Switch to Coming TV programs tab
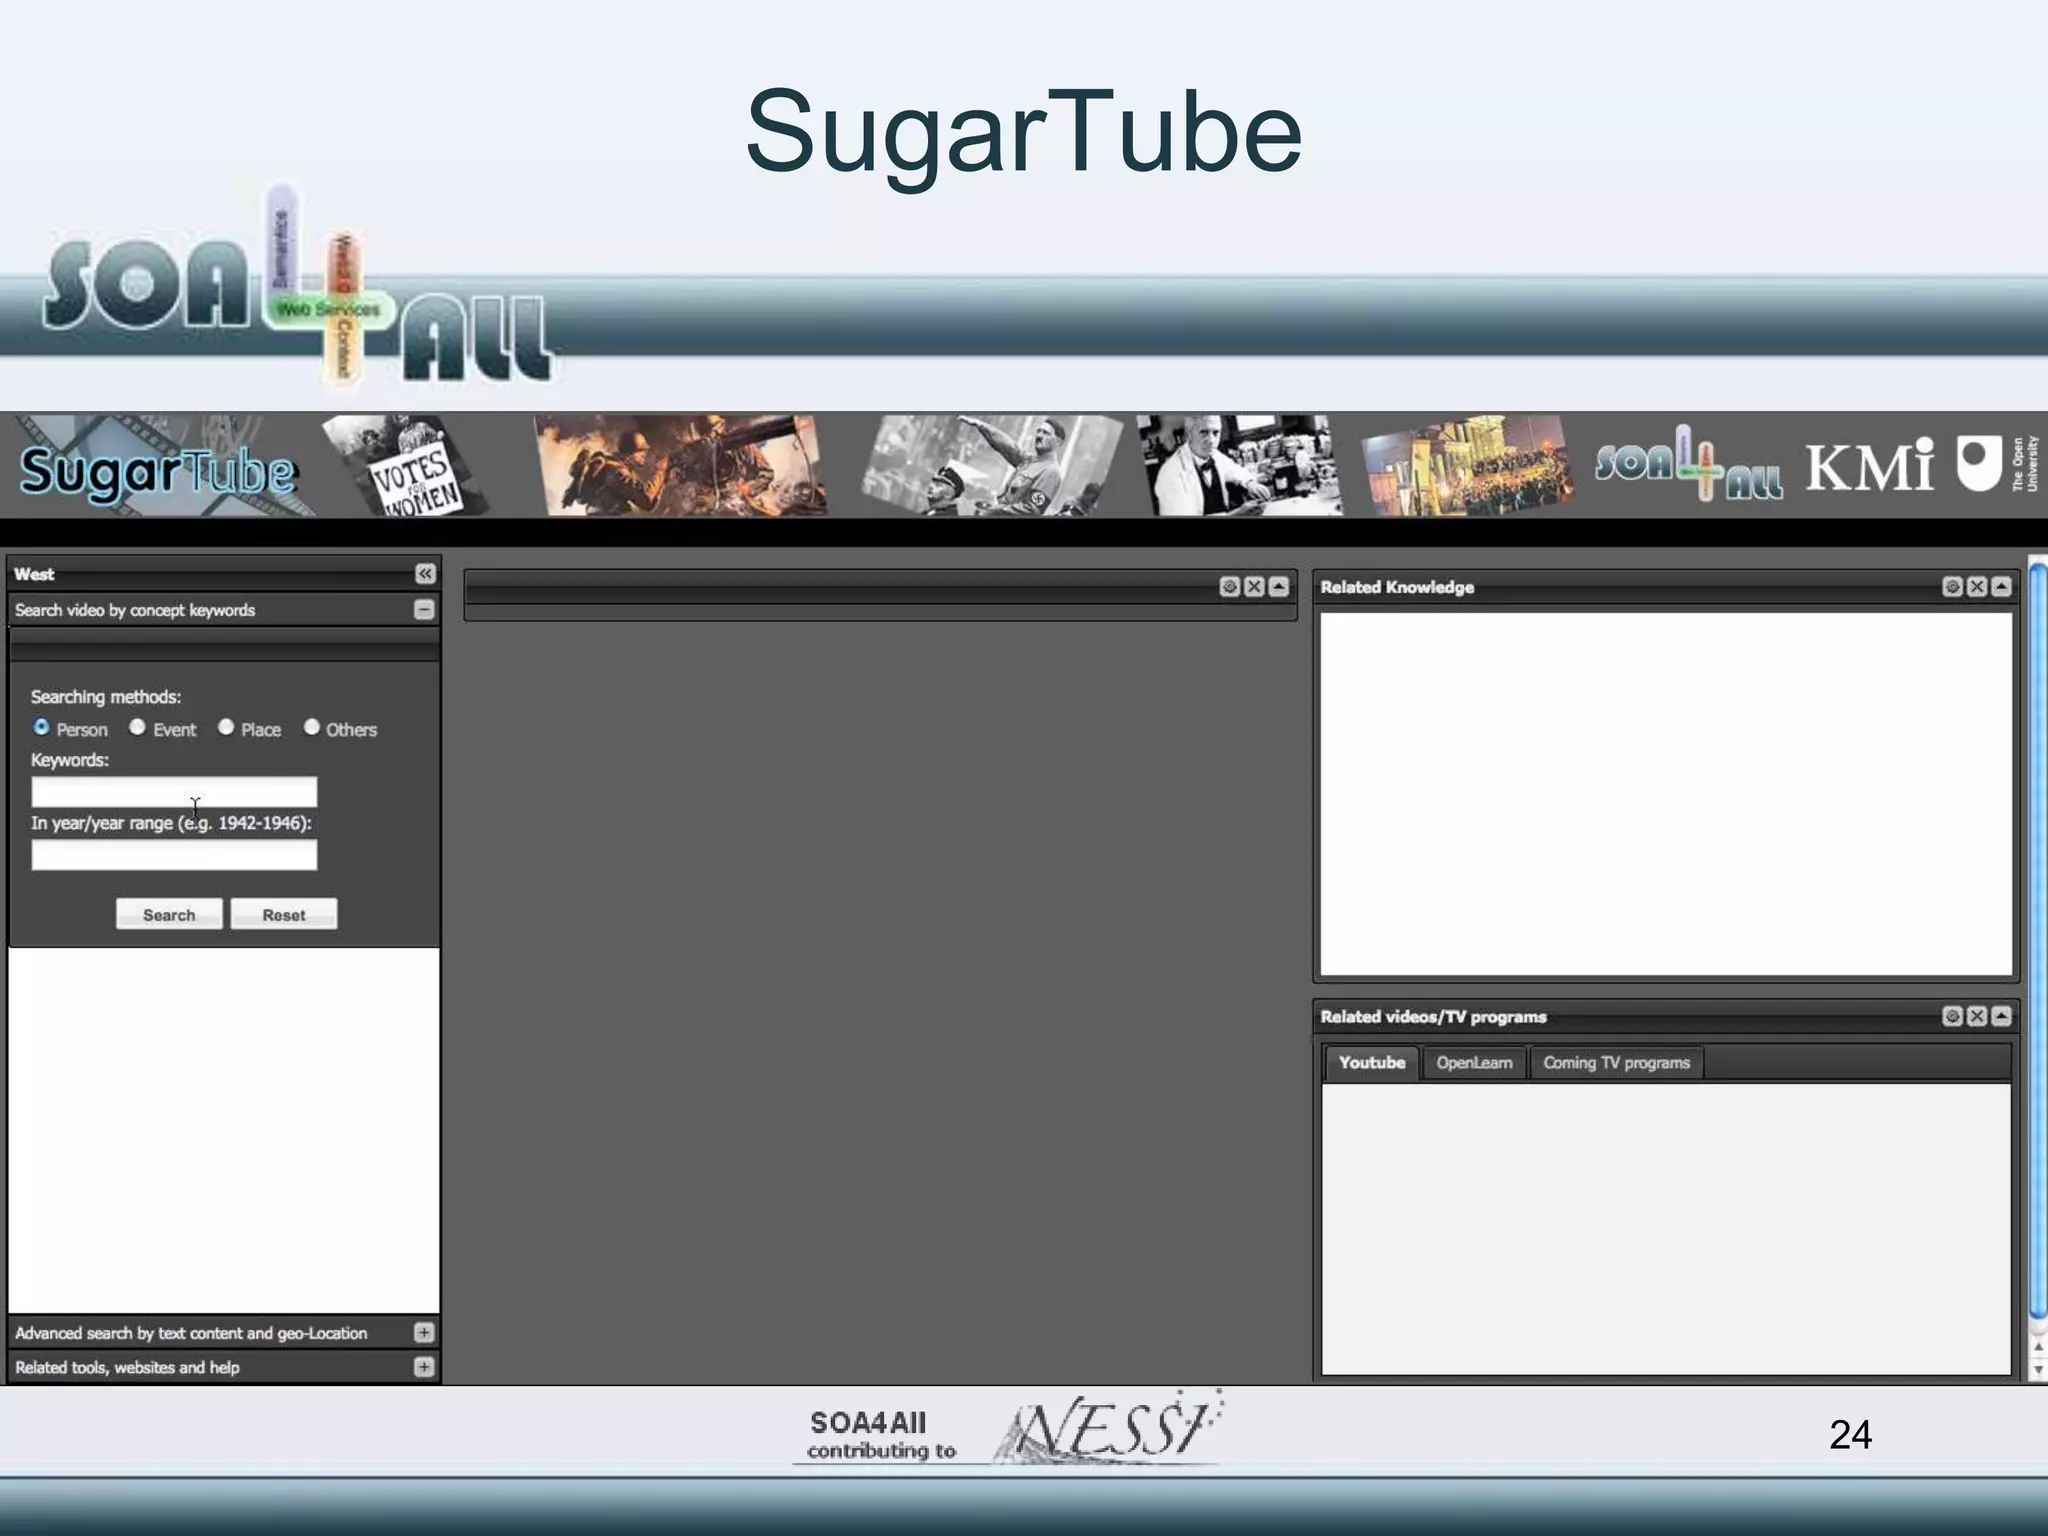 (x=1616, y=1062)
